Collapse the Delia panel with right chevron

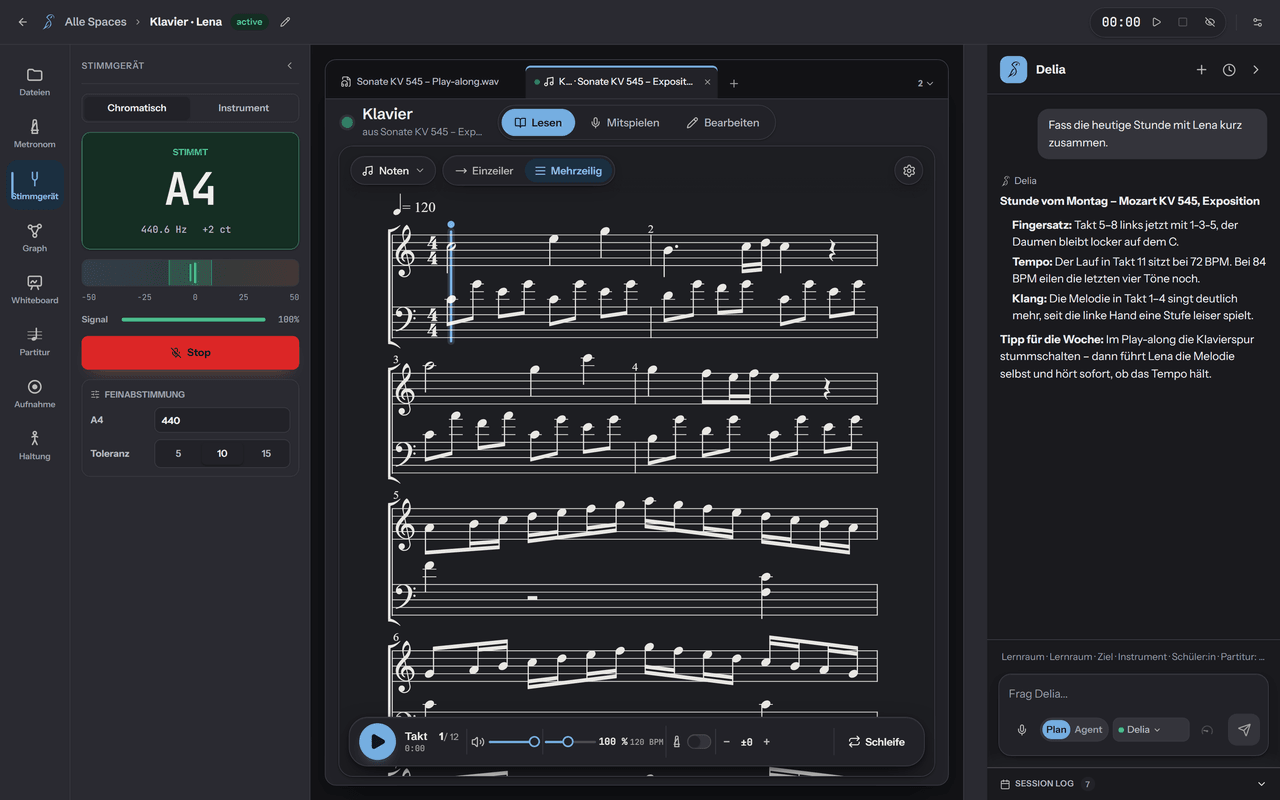point(1256,70)
